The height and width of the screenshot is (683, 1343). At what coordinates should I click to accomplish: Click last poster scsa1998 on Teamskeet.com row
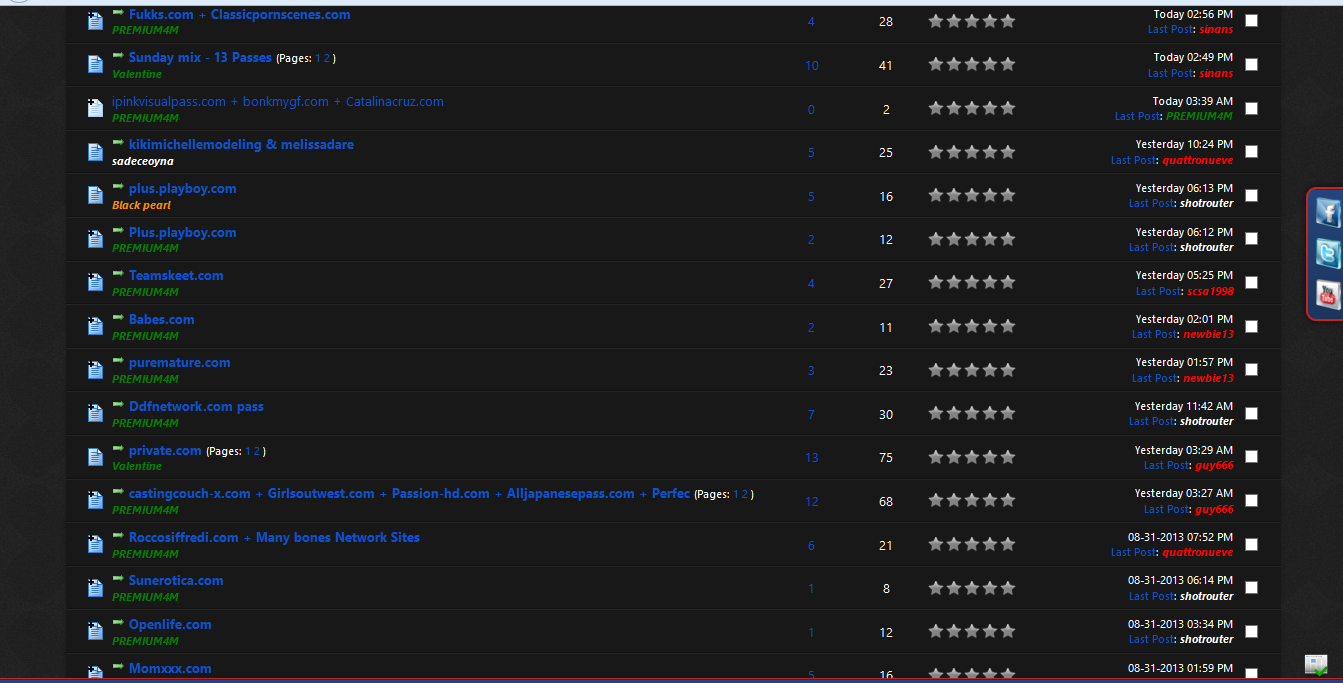[x=1210, y=291]
